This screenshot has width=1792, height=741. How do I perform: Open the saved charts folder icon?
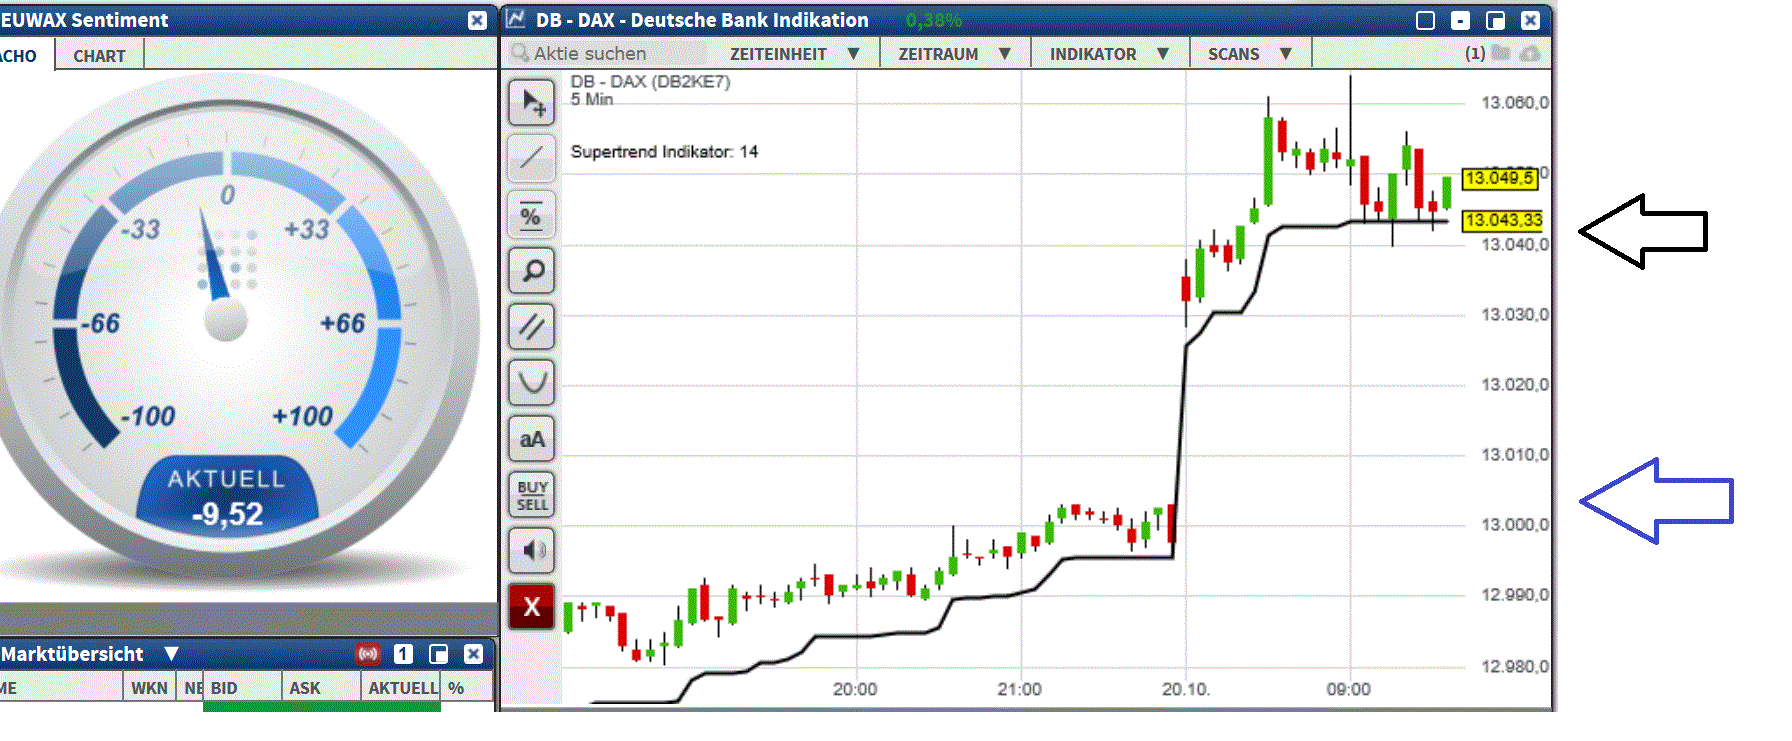pyautogui.click(x=1501, y=53)
